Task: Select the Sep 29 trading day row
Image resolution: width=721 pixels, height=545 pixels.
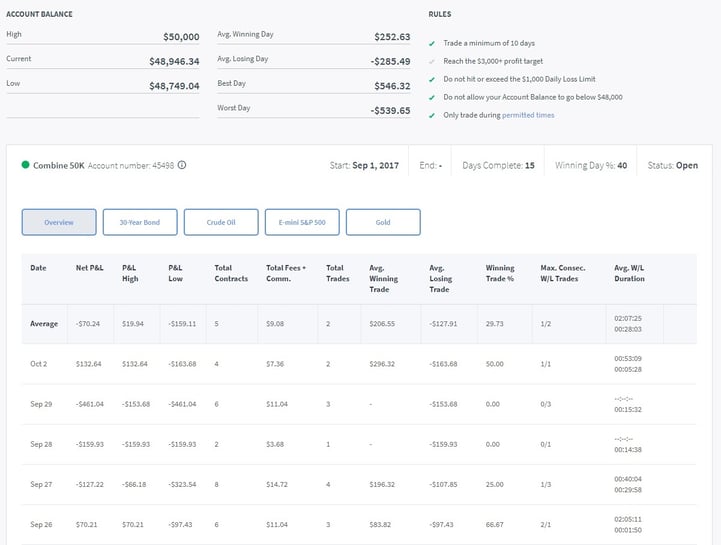Action: (x=39, y=404)
